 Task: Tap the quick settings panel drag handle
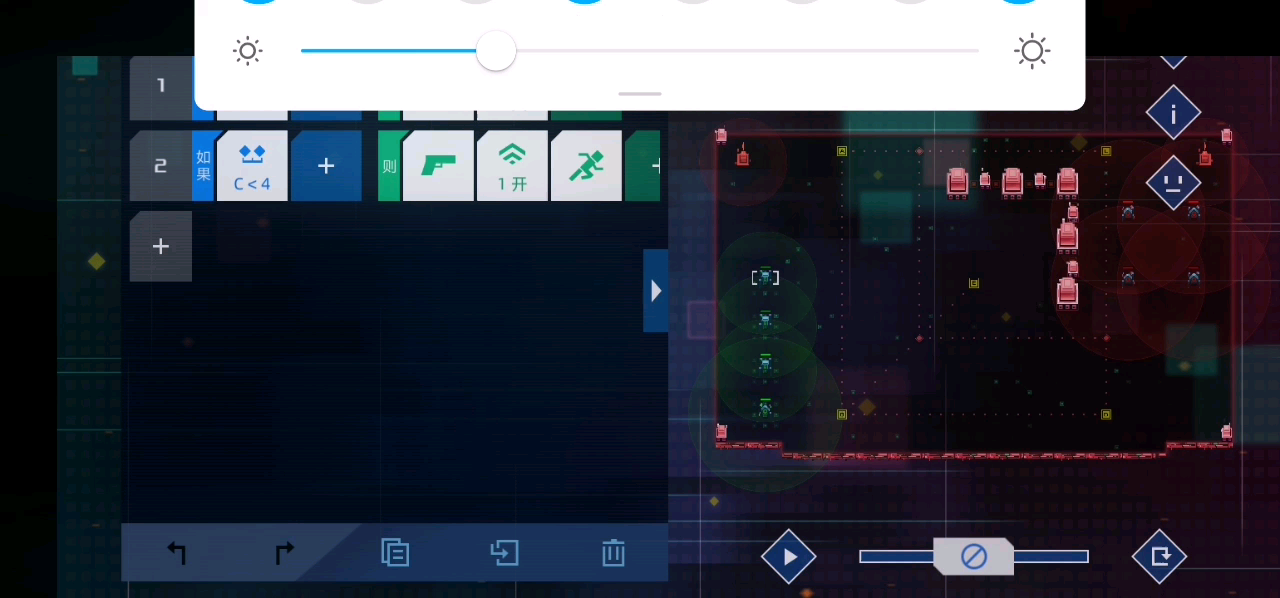640,94
